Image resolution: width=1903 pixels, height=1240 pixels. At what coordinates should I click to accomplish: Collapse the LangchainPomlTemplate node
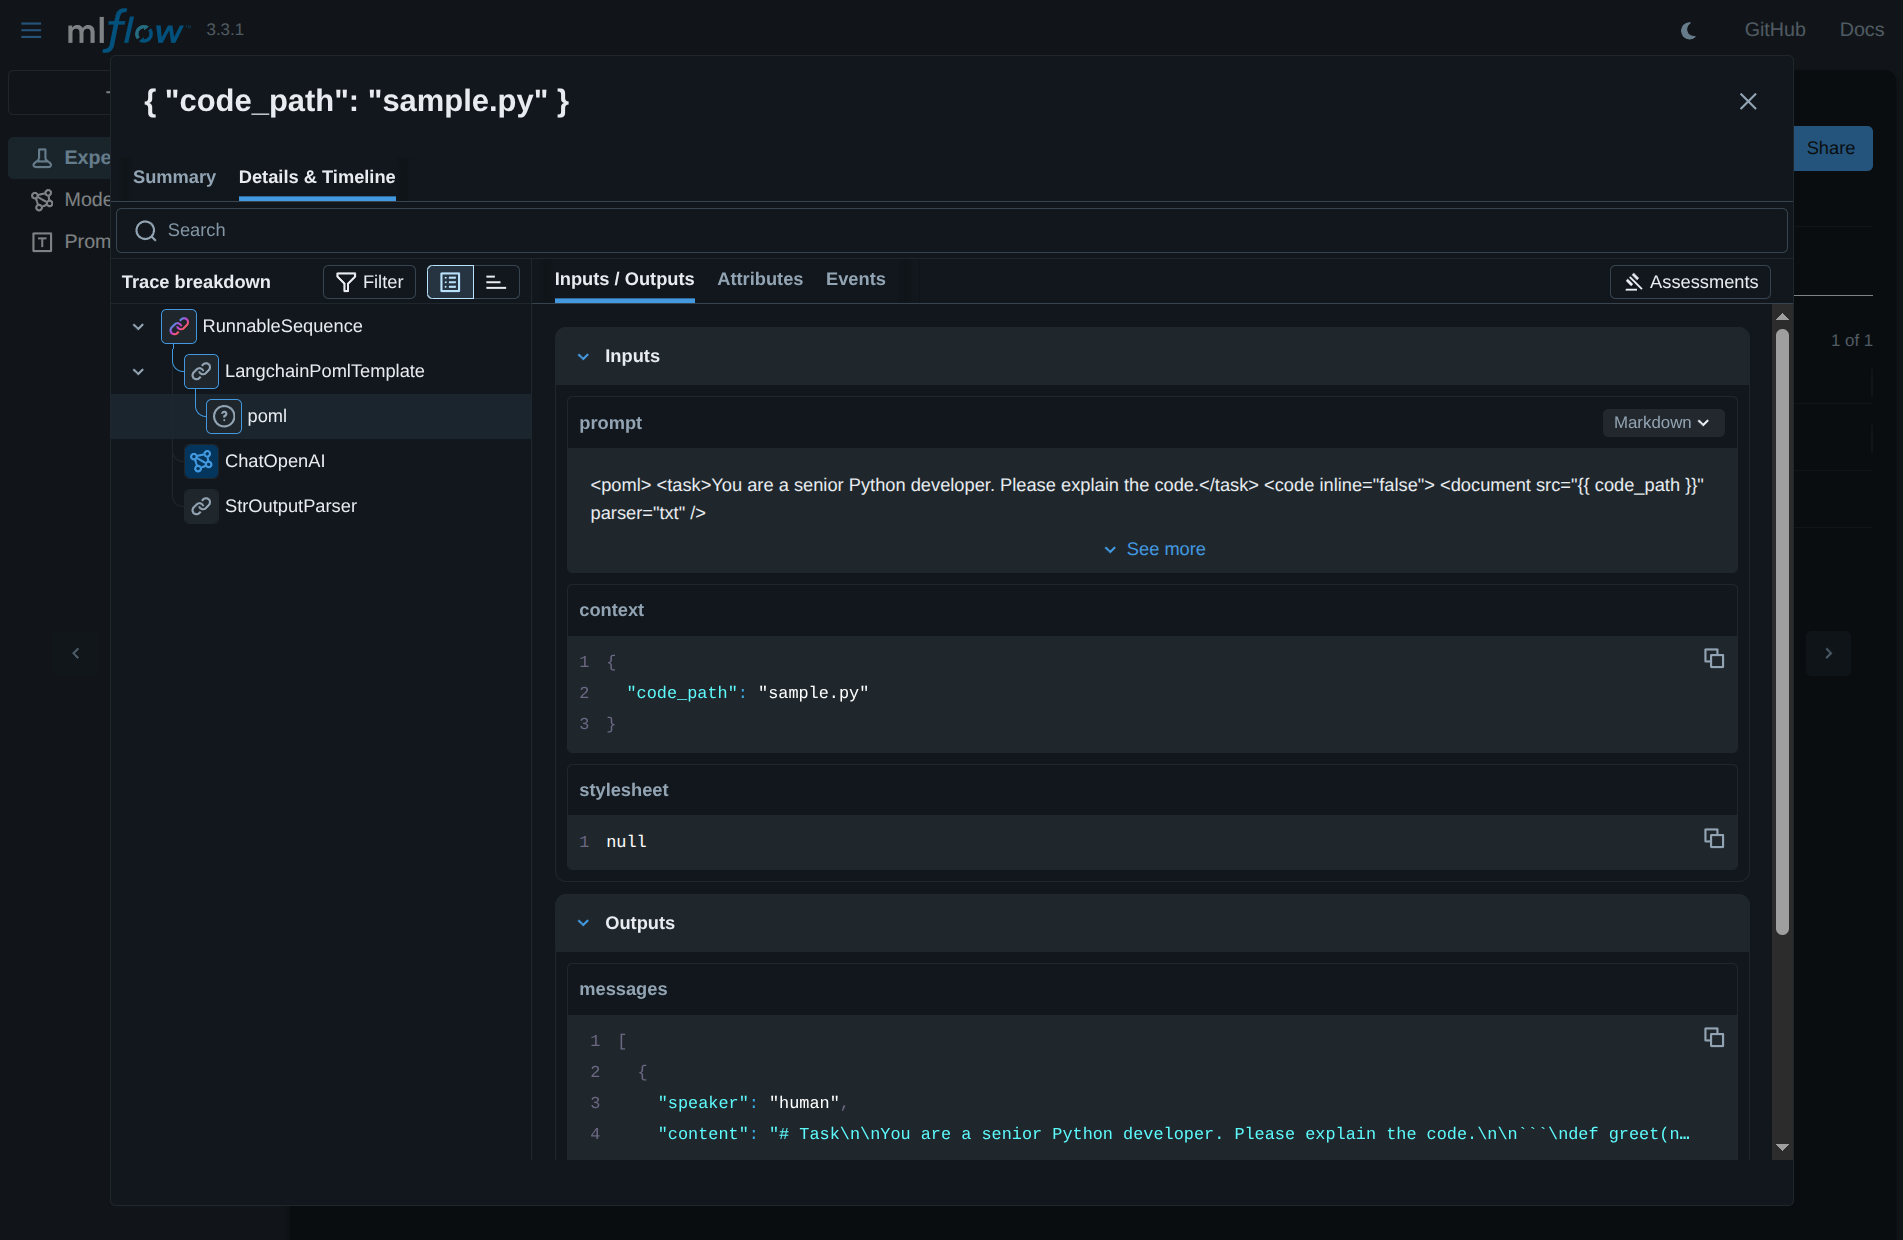138,372
